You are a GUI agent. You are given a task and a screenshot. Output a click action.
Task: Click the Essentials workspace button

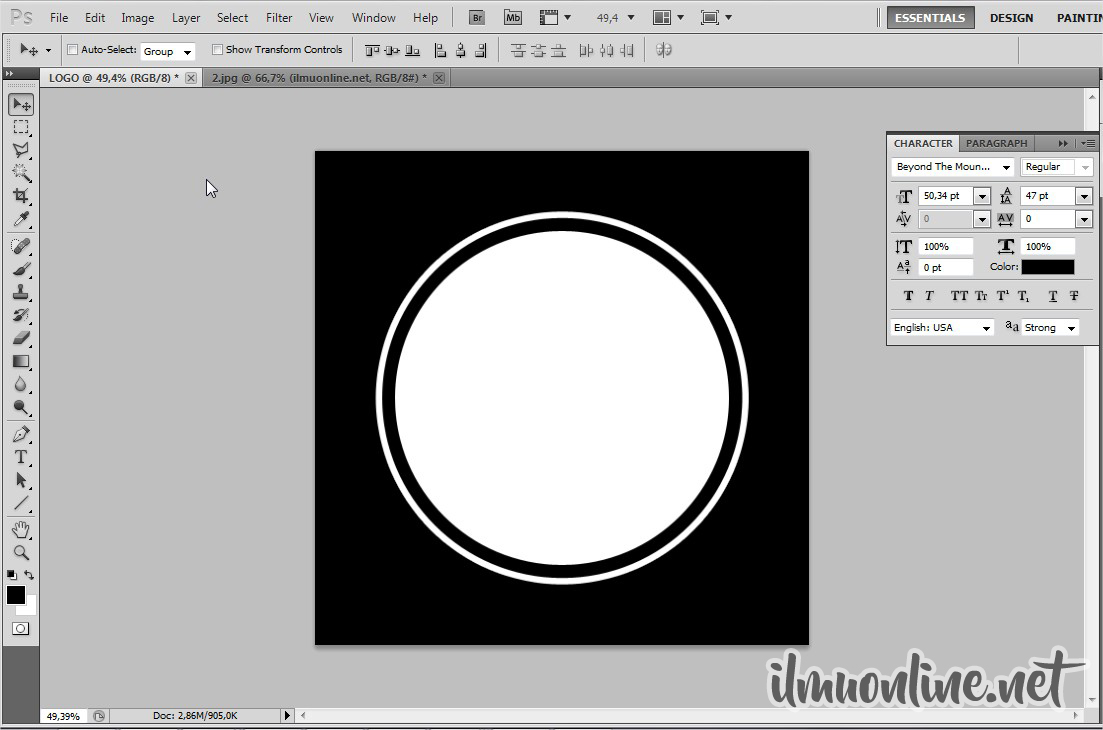[929, 18]
